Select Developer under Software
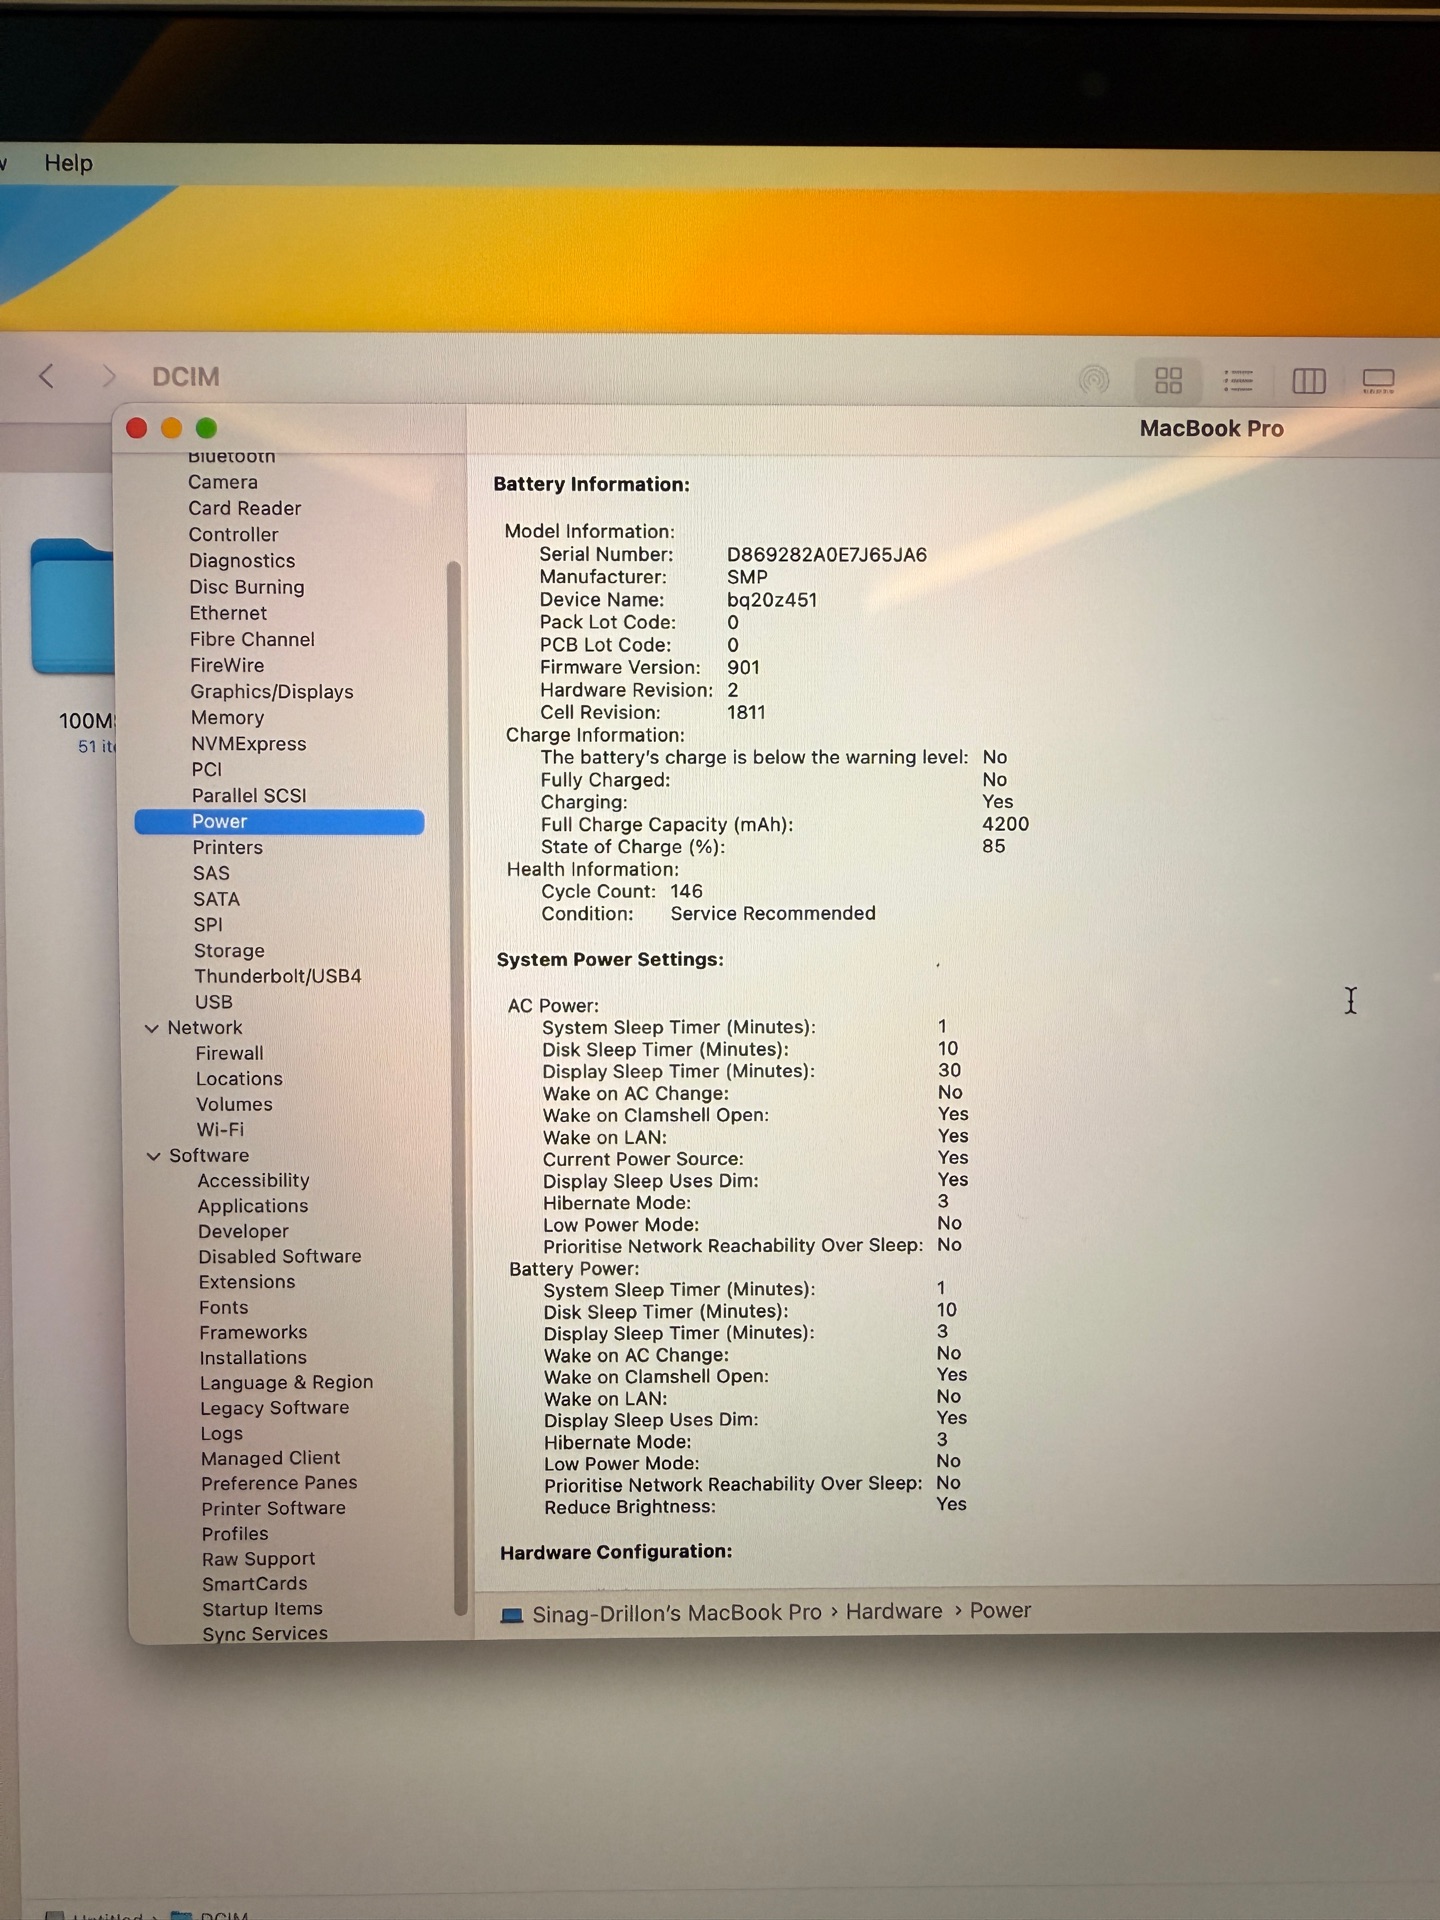This screenshot has height=1920, width=1440. click(243, 1232)
